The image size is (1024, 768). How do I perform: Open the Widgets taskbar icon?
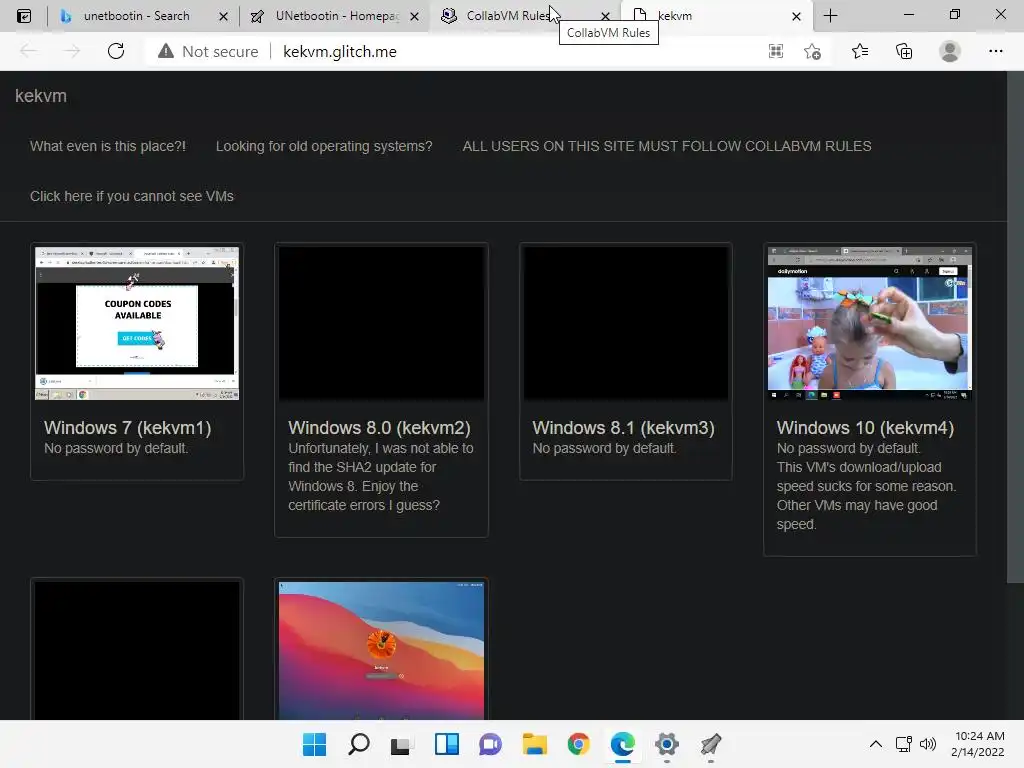pos(447,744)
